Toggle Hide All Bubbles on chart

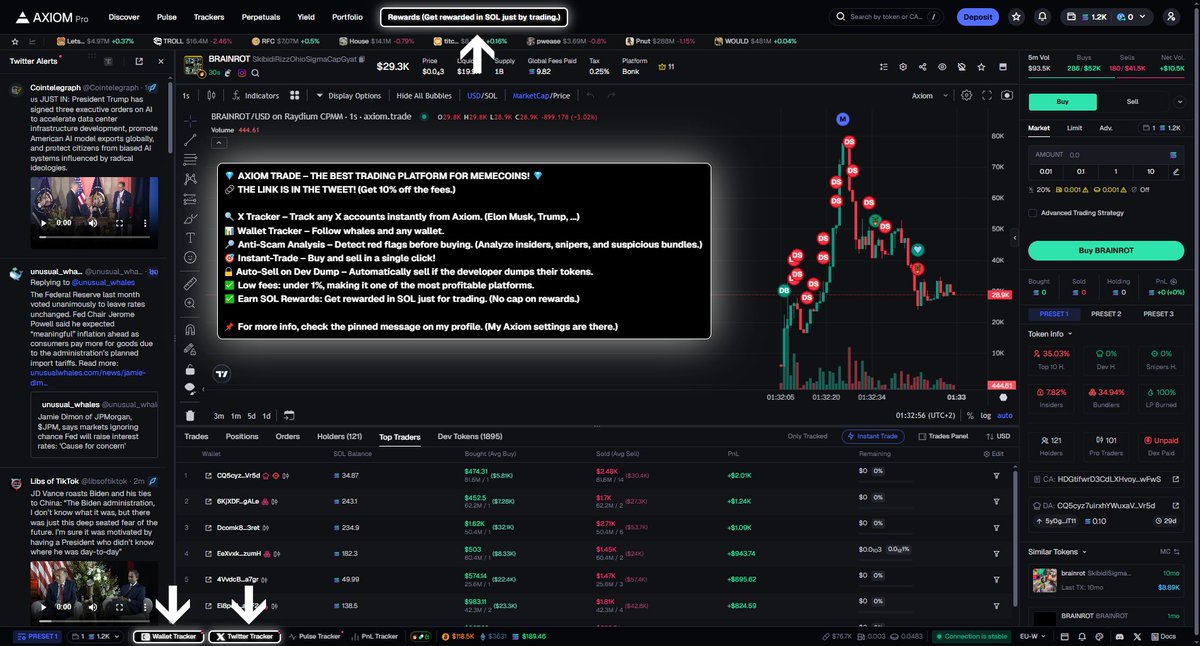coord(425,96)
